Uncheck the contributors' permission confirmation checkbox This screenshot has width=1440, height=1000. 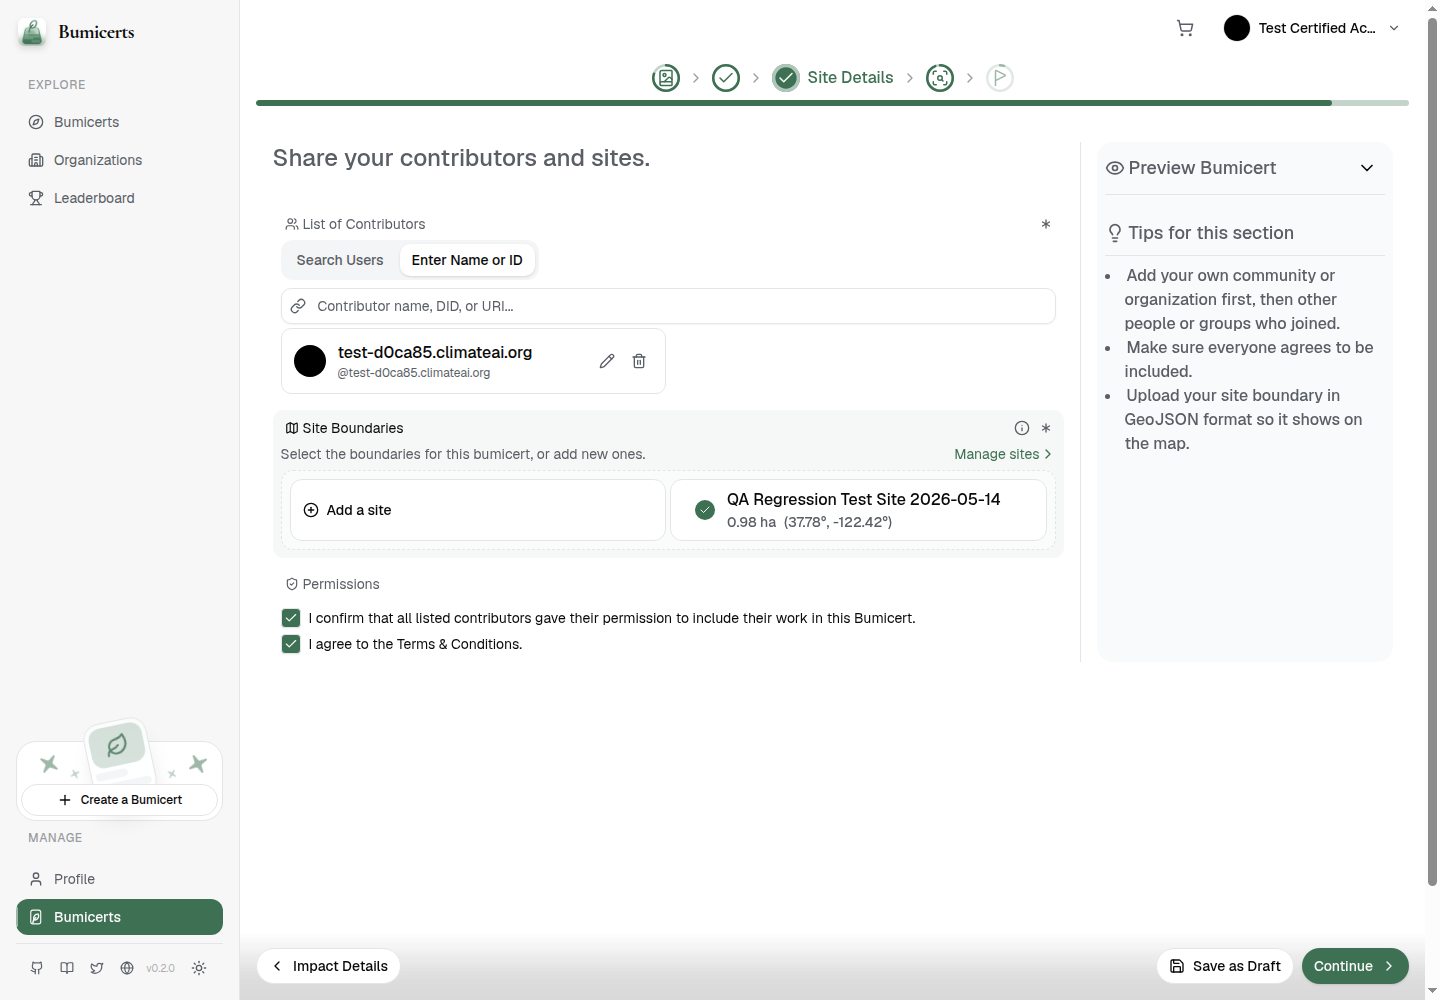point(291,618)
